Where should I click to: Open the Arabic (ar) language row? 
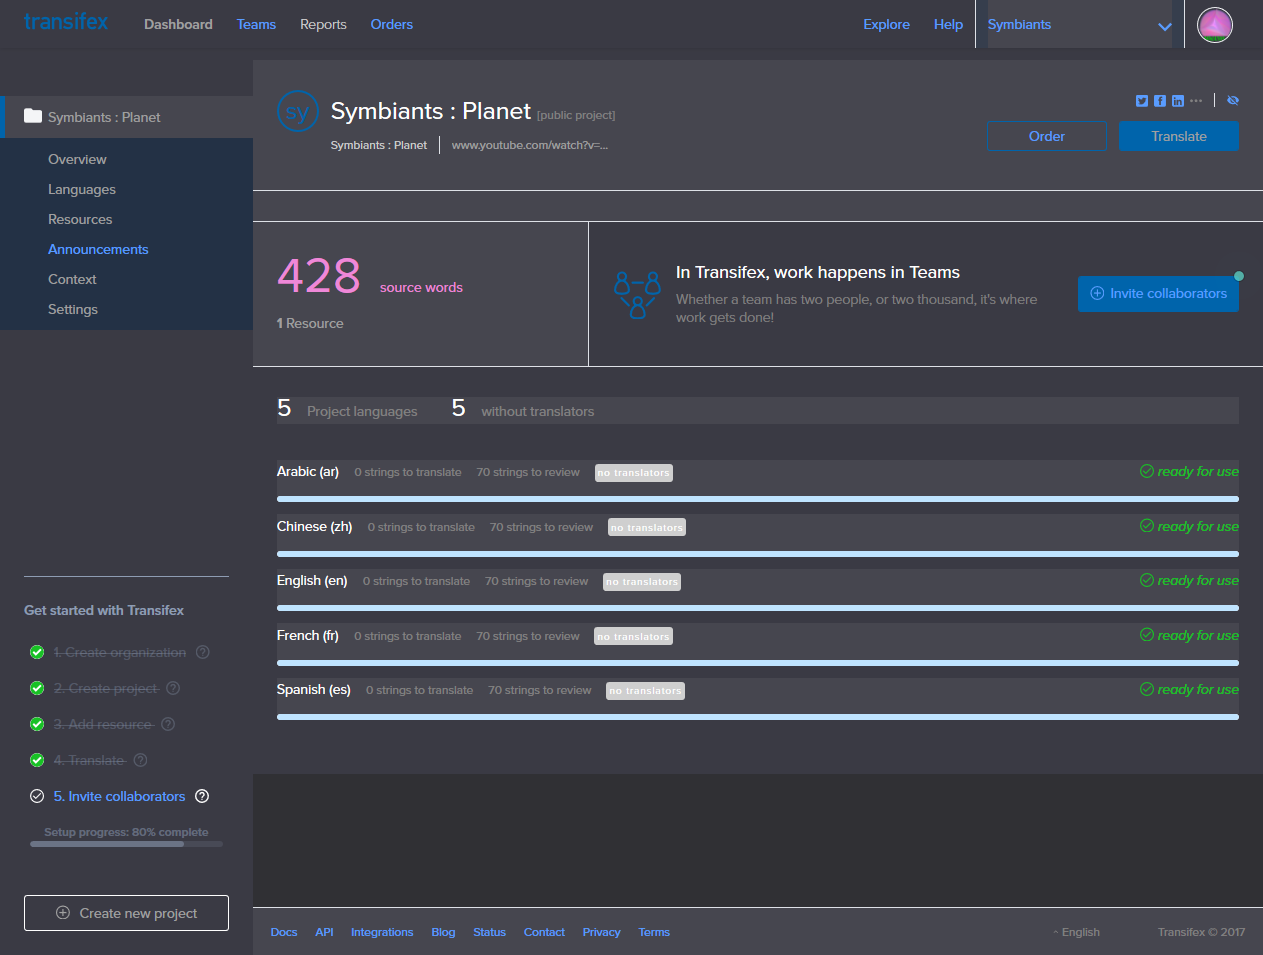[308, 471]
